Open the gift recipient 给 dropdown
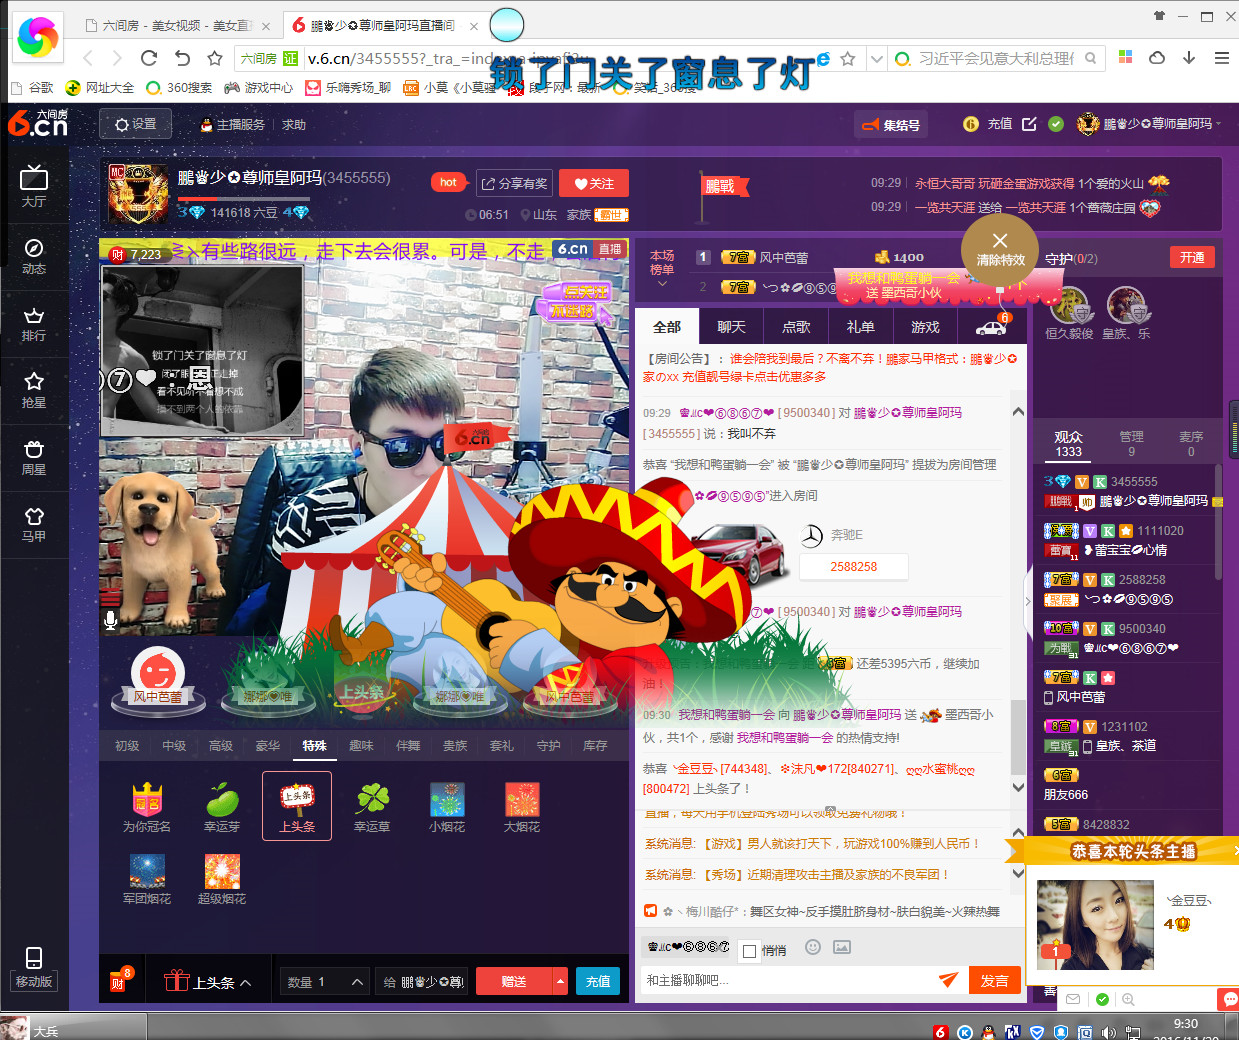 pyautogui.click(x=423, y=982)
